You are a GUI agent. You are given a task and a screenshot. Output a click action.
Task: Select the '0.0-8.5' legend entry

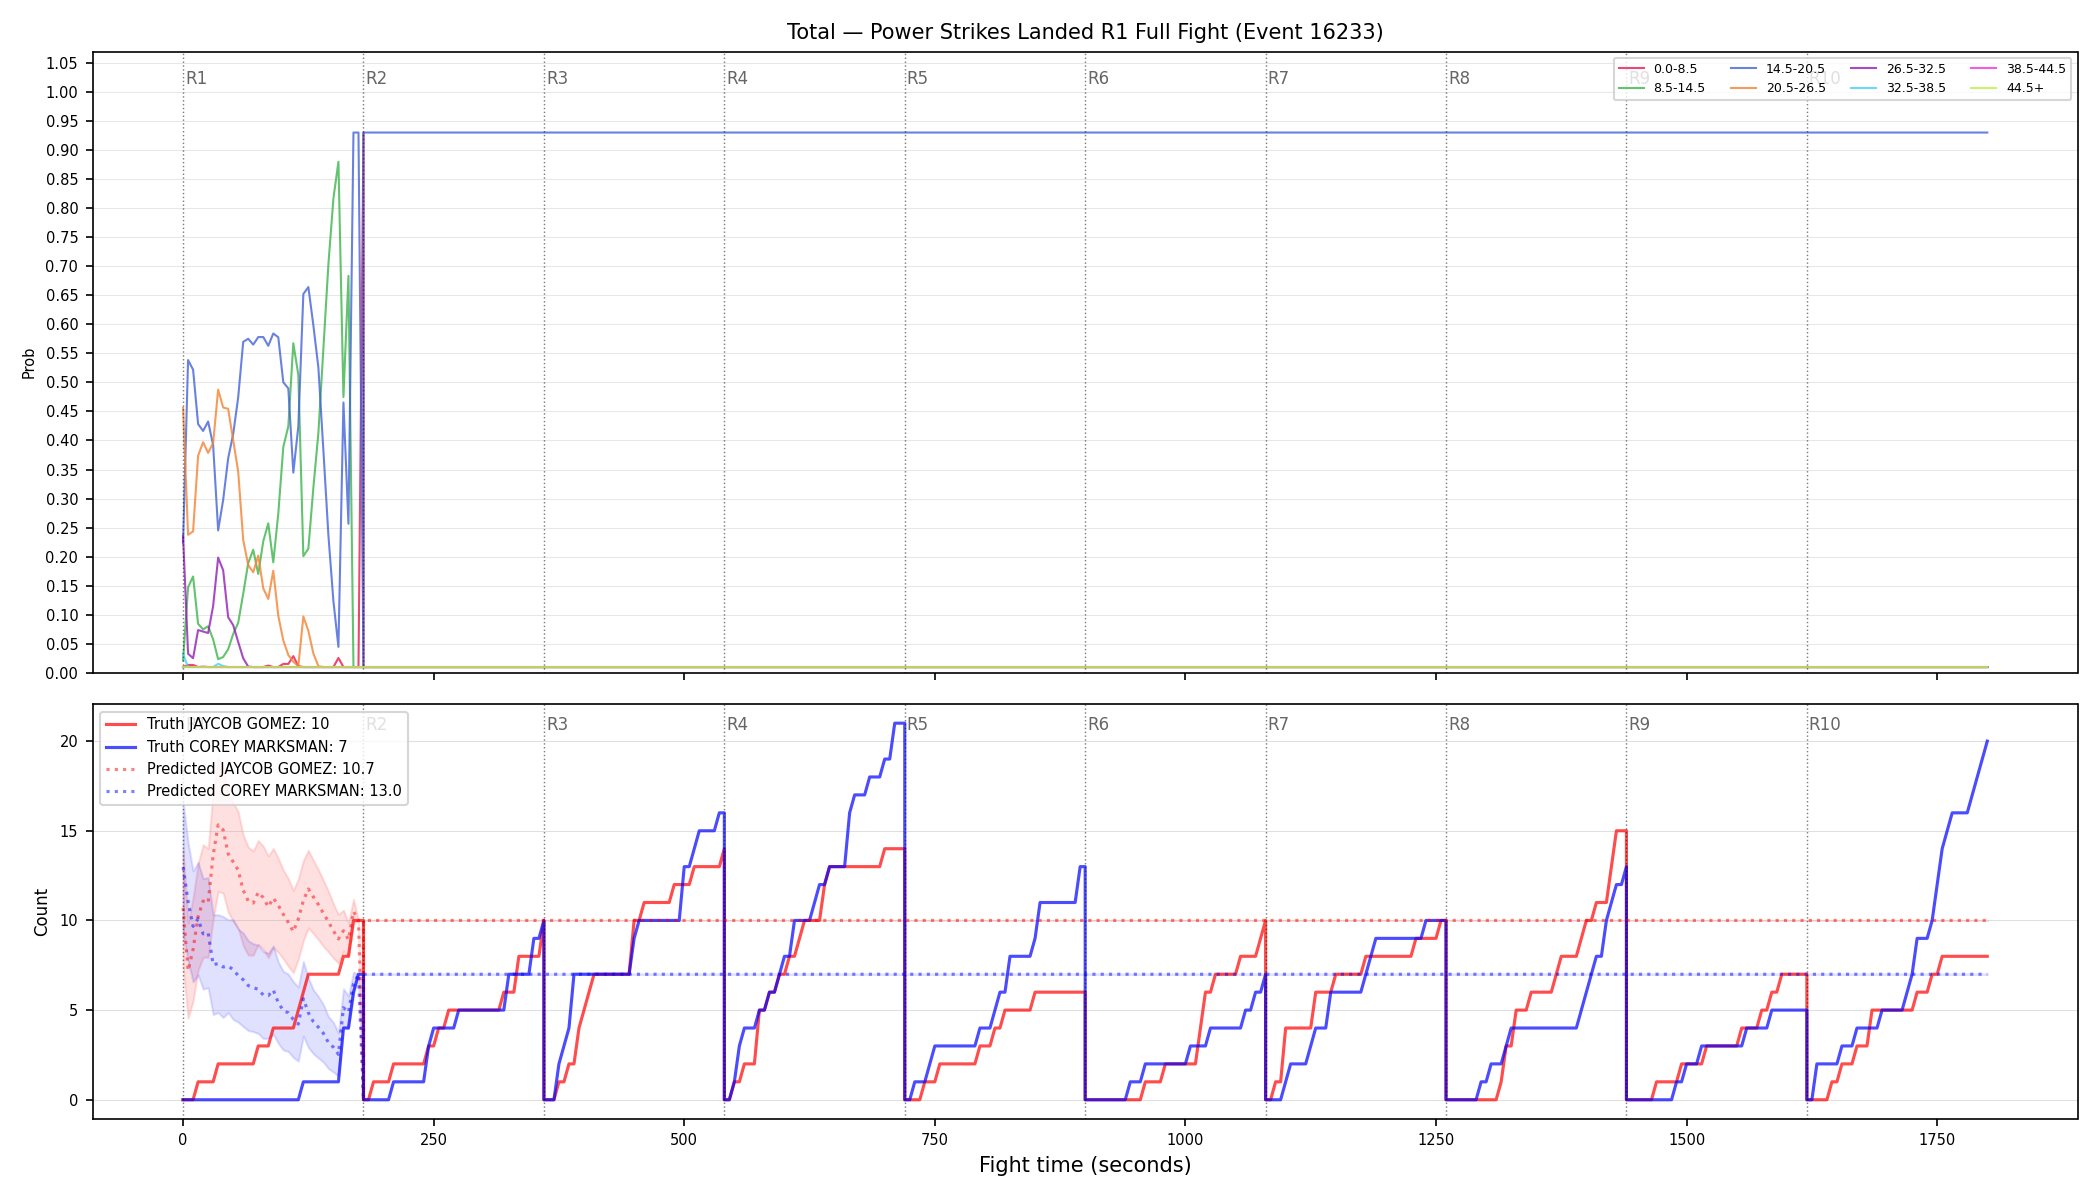tap(1658, 69)
